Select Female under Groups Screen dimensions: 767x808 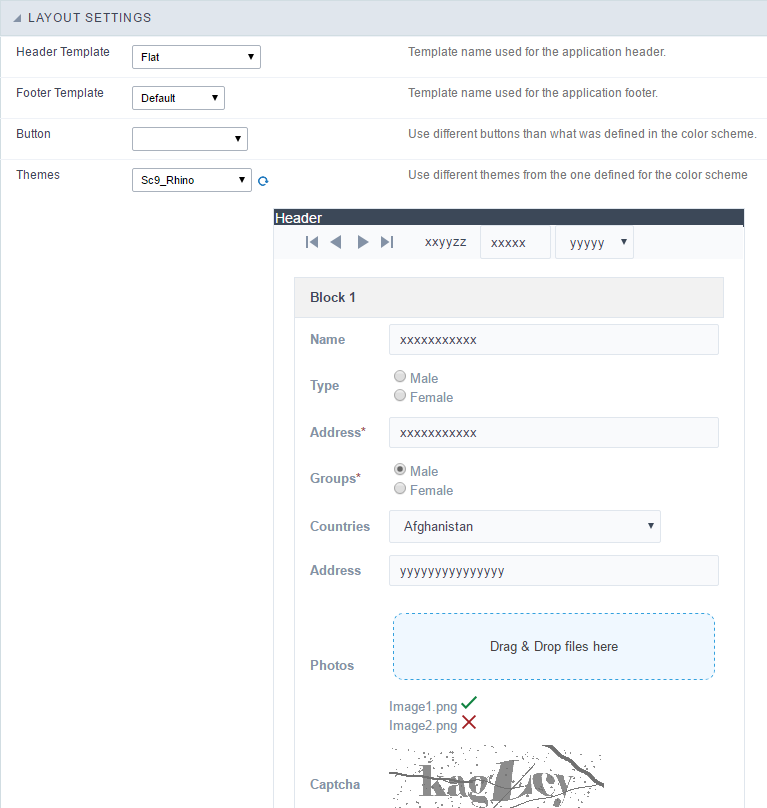coord(400,488)
